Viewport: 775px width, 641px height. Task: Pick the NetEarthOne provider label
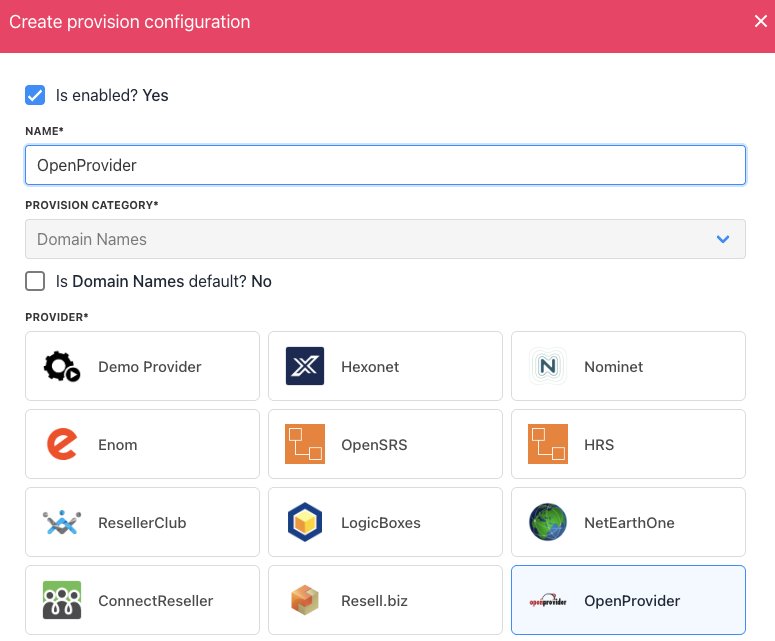pyautogui.click(x=629, y=523)
